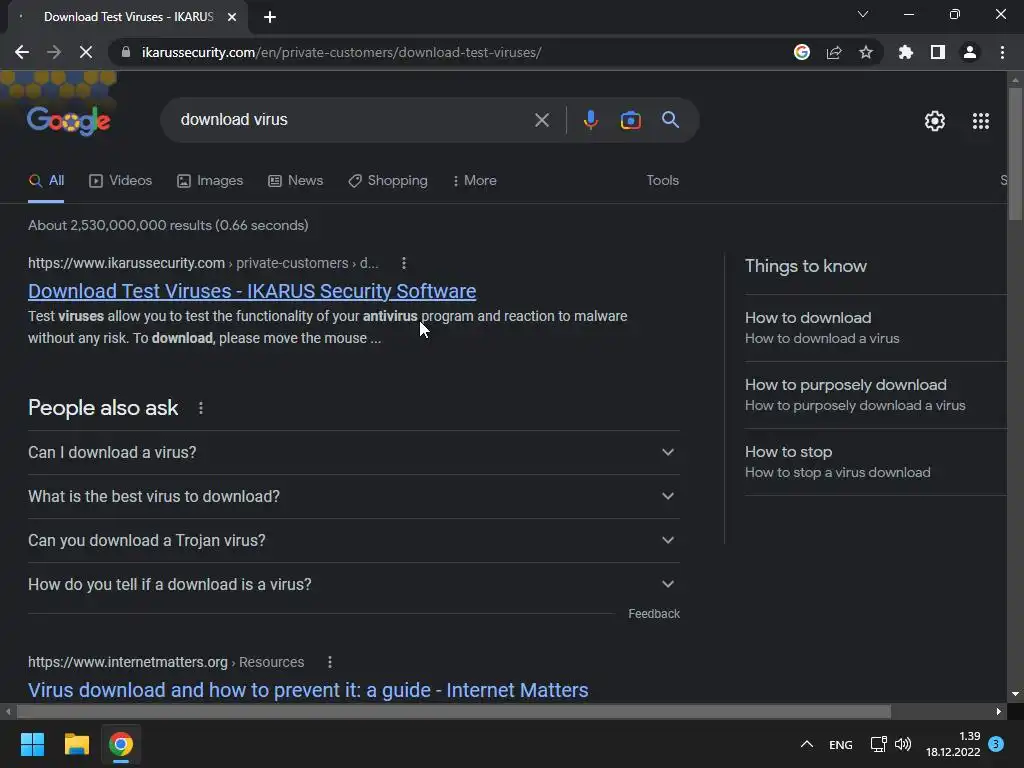The image size is (1024, 768).
Task: Open How to stop a virus download
Action: point(875,462)
